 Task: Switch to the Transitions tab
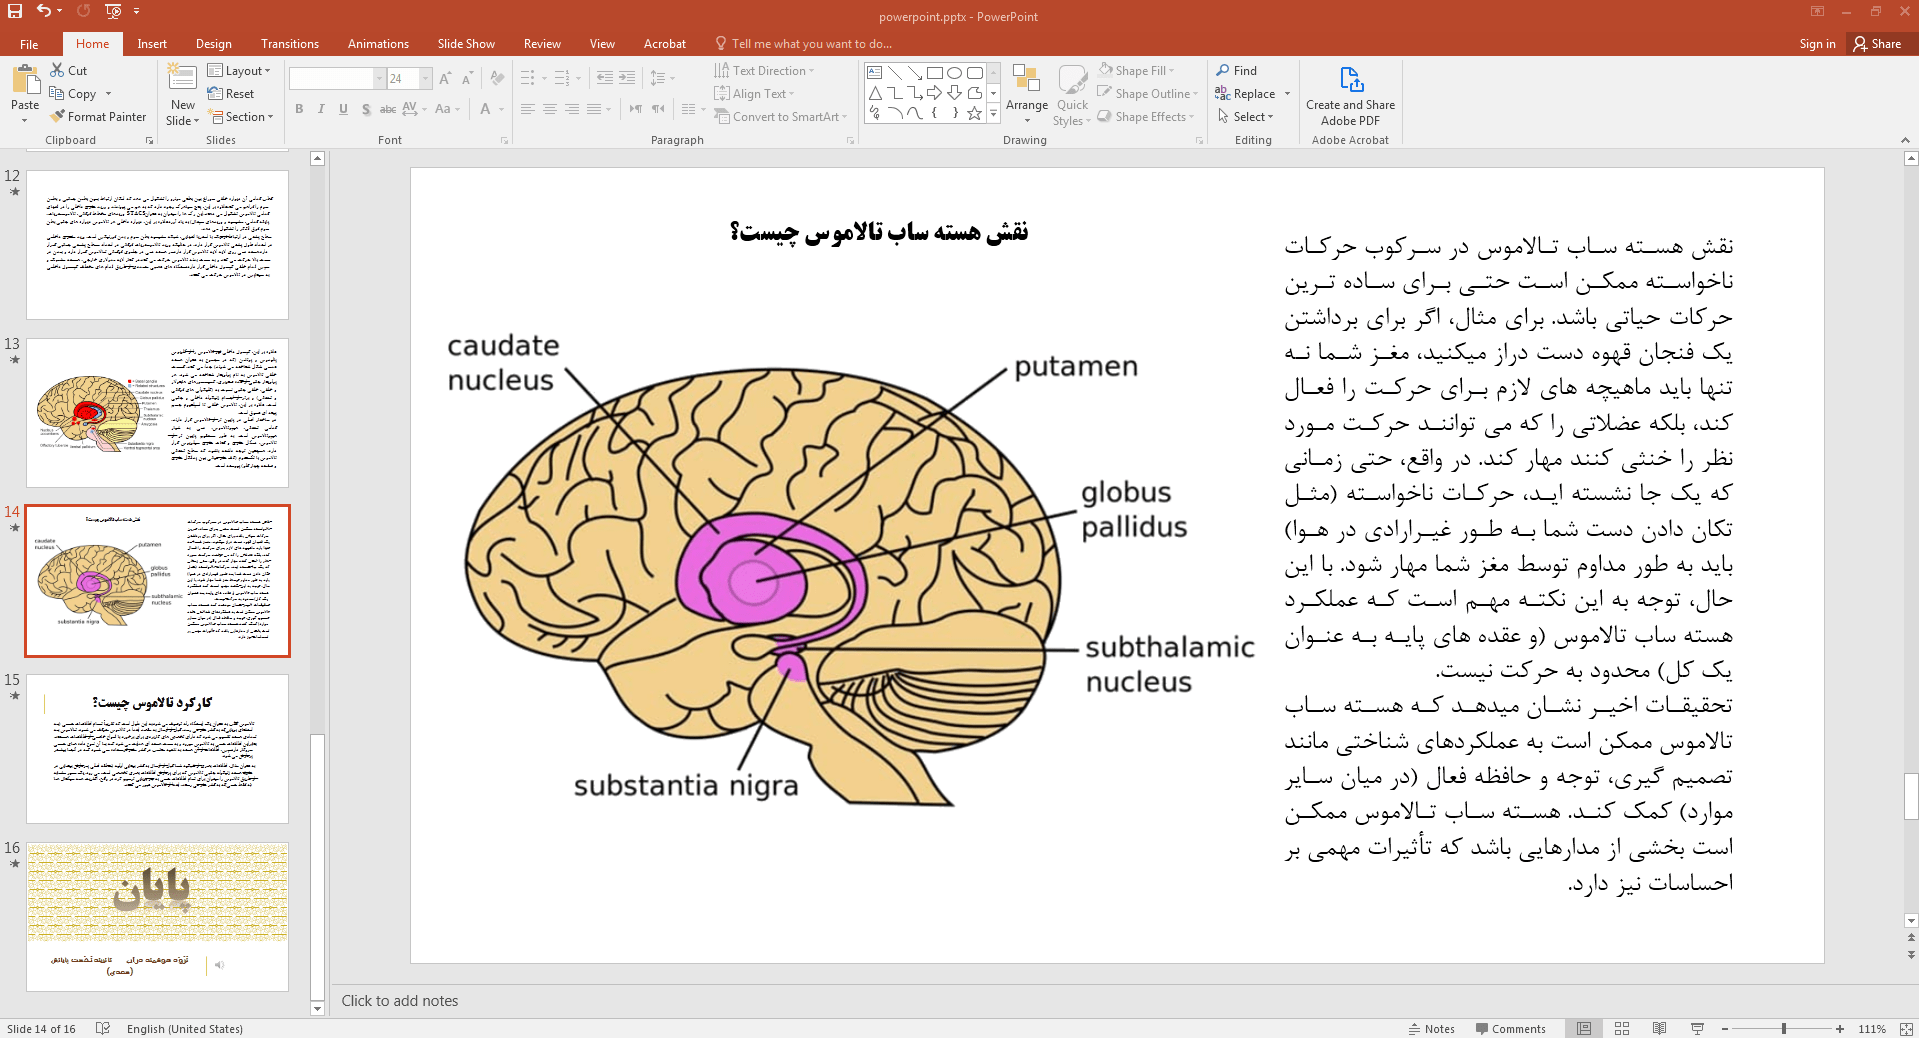click(x=290, y=43)
